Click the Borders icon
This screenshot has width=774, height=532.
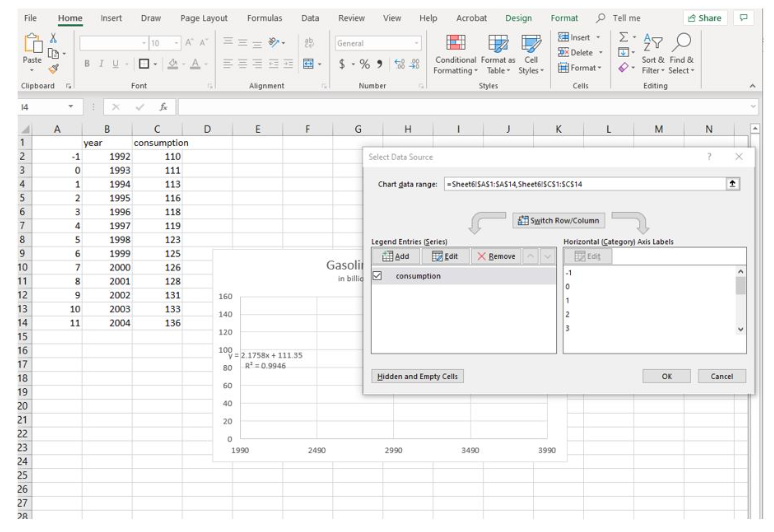tap(144, 64)
